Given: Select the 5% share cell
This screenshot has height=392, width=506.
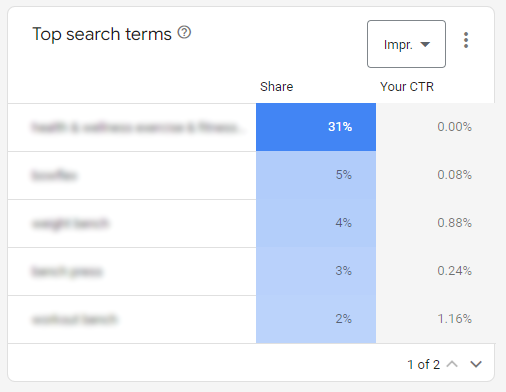Looking at the screenshot, I should tap(316, 175).
